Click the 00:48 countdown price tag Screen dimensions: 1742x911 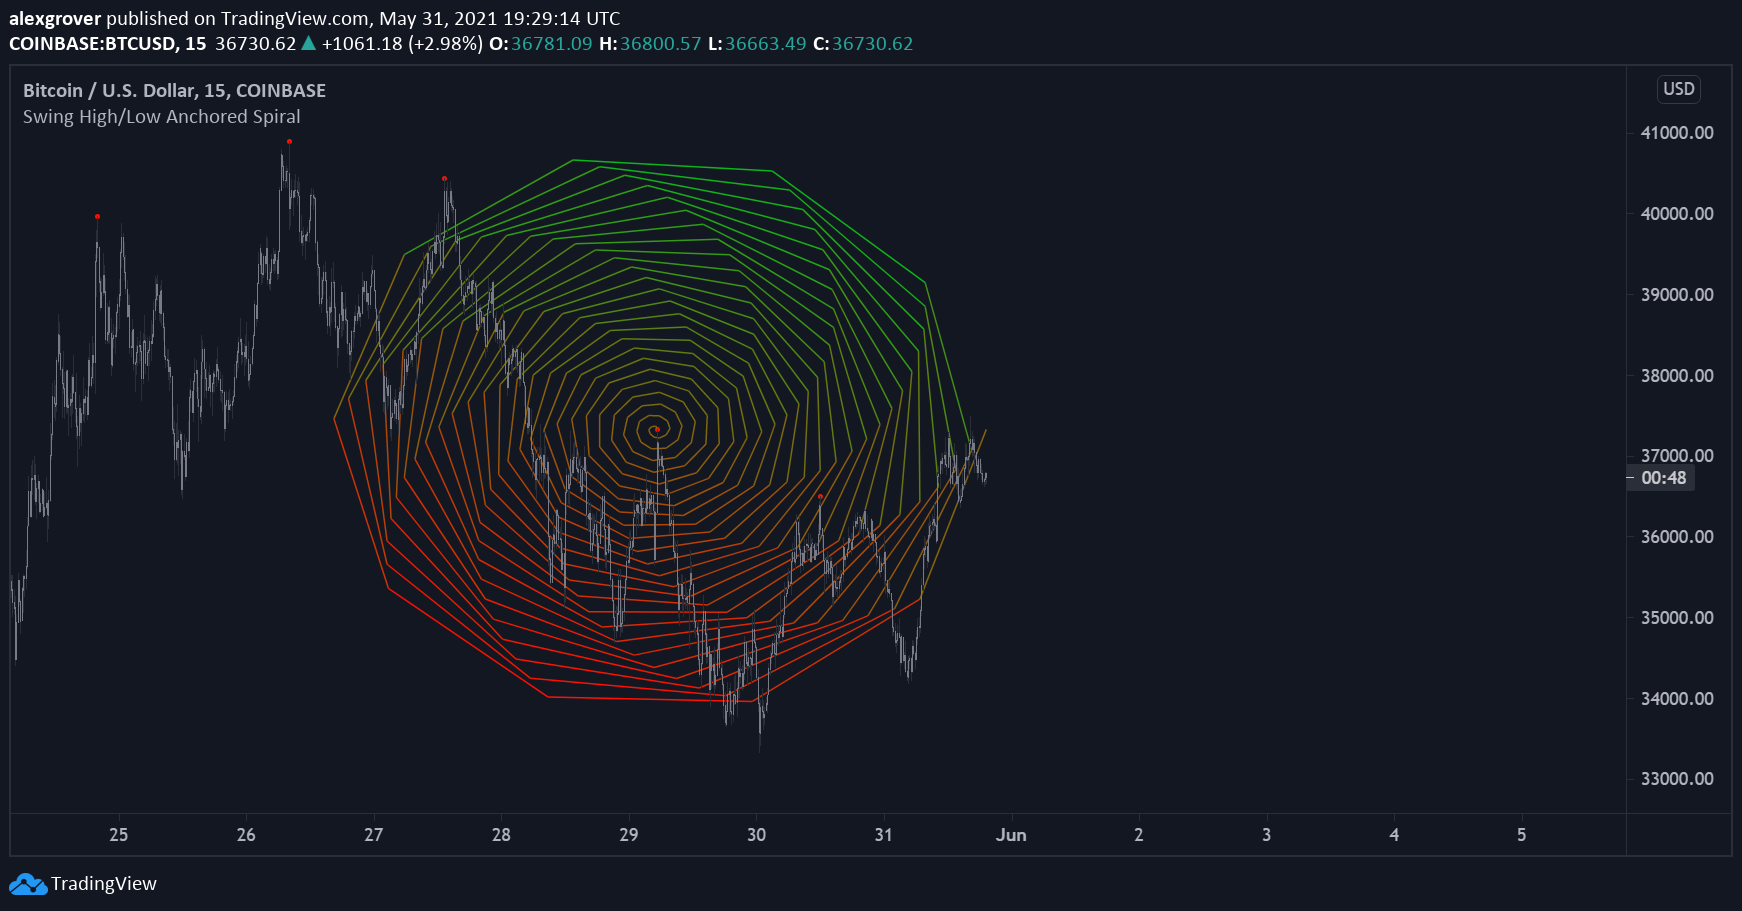(1663, 478)
